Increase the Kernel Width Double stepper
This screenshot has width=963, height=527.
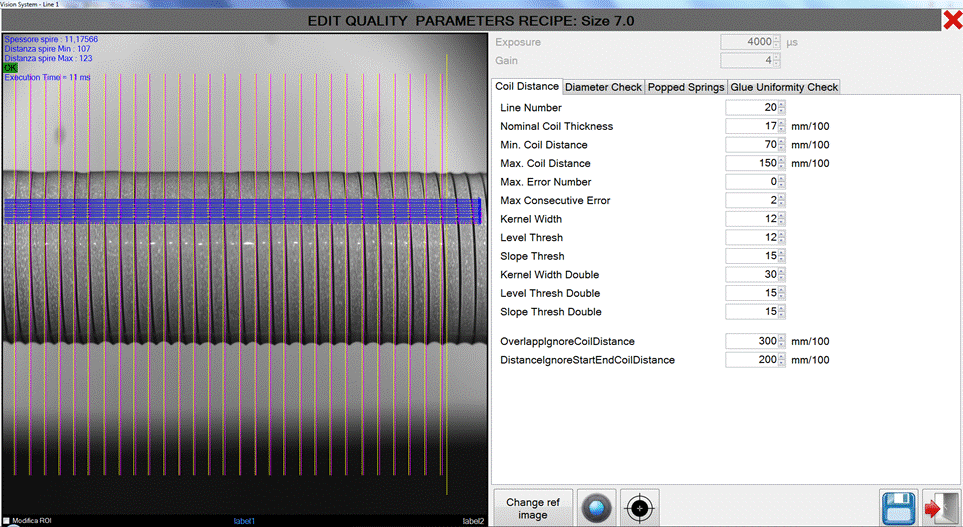[781, 271]
